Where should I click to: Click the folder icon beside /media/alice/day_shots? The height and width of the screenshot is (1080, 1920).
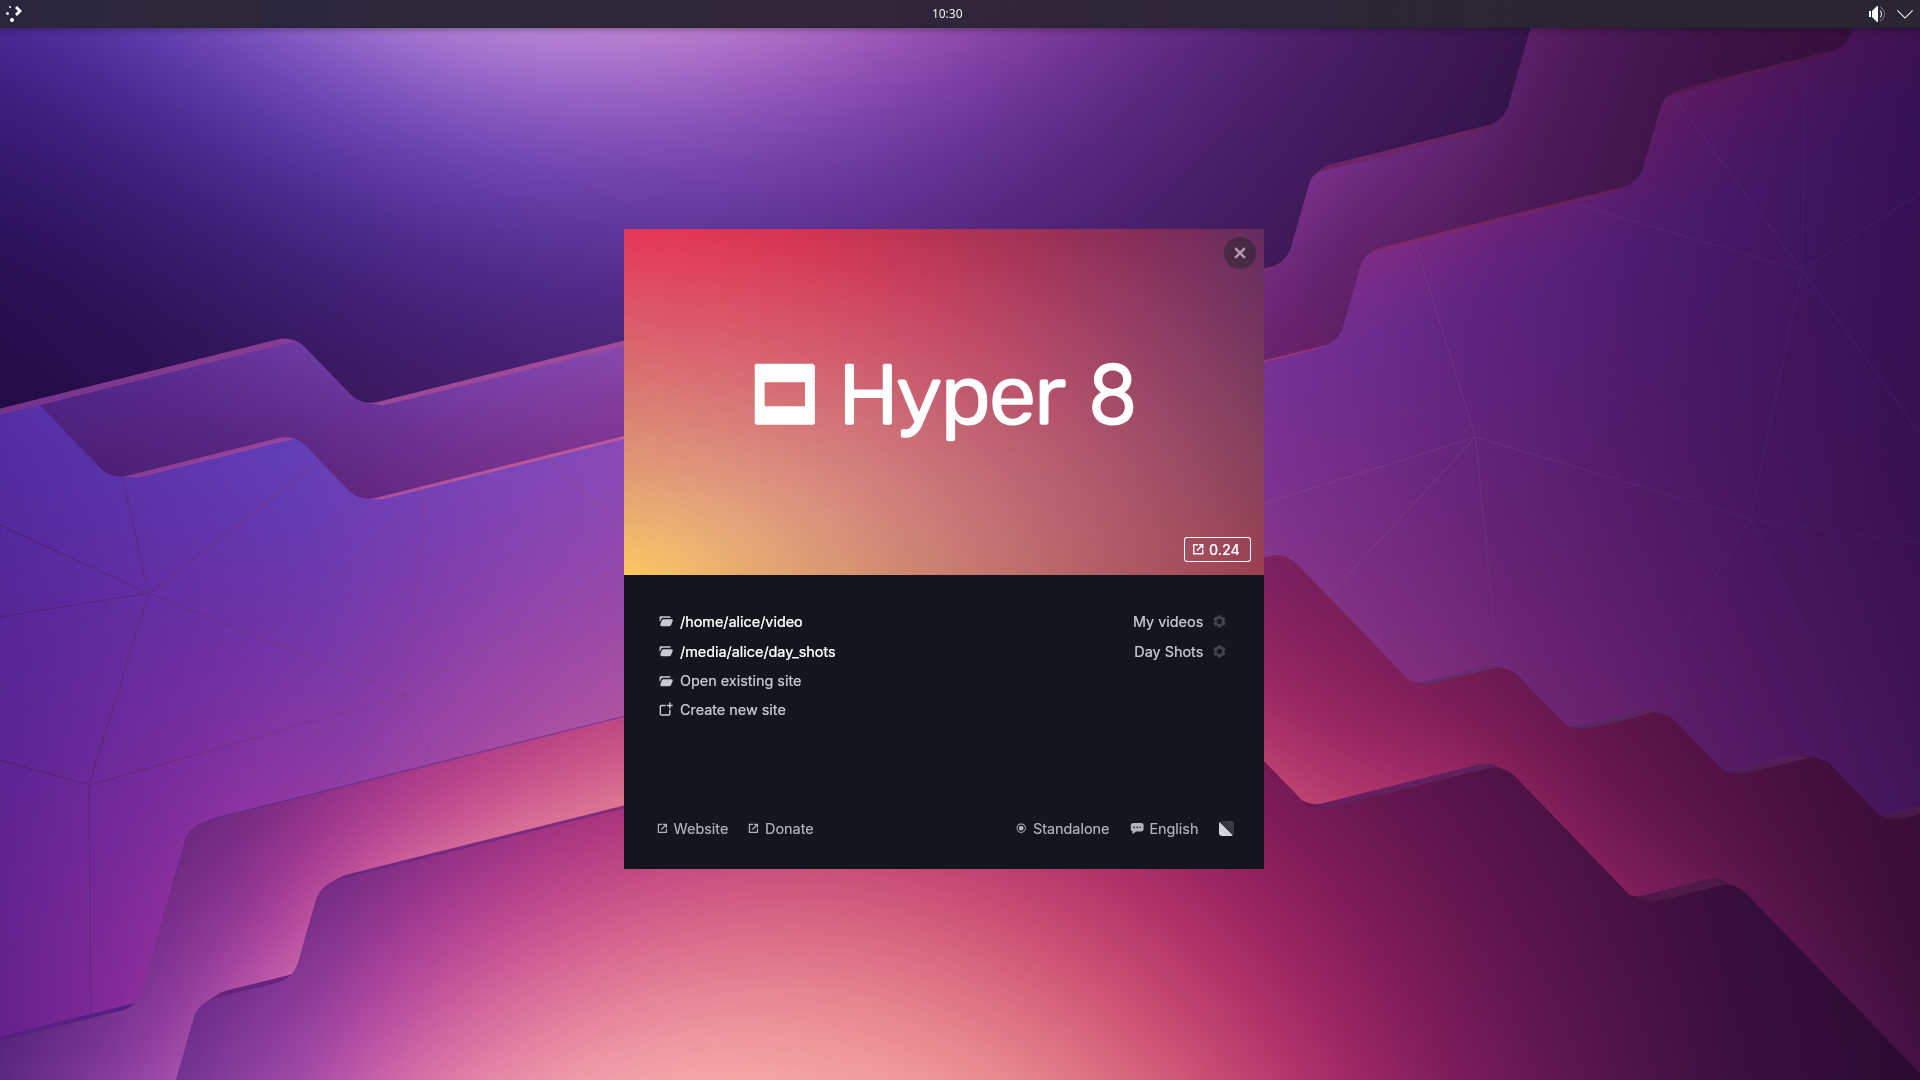666,652
